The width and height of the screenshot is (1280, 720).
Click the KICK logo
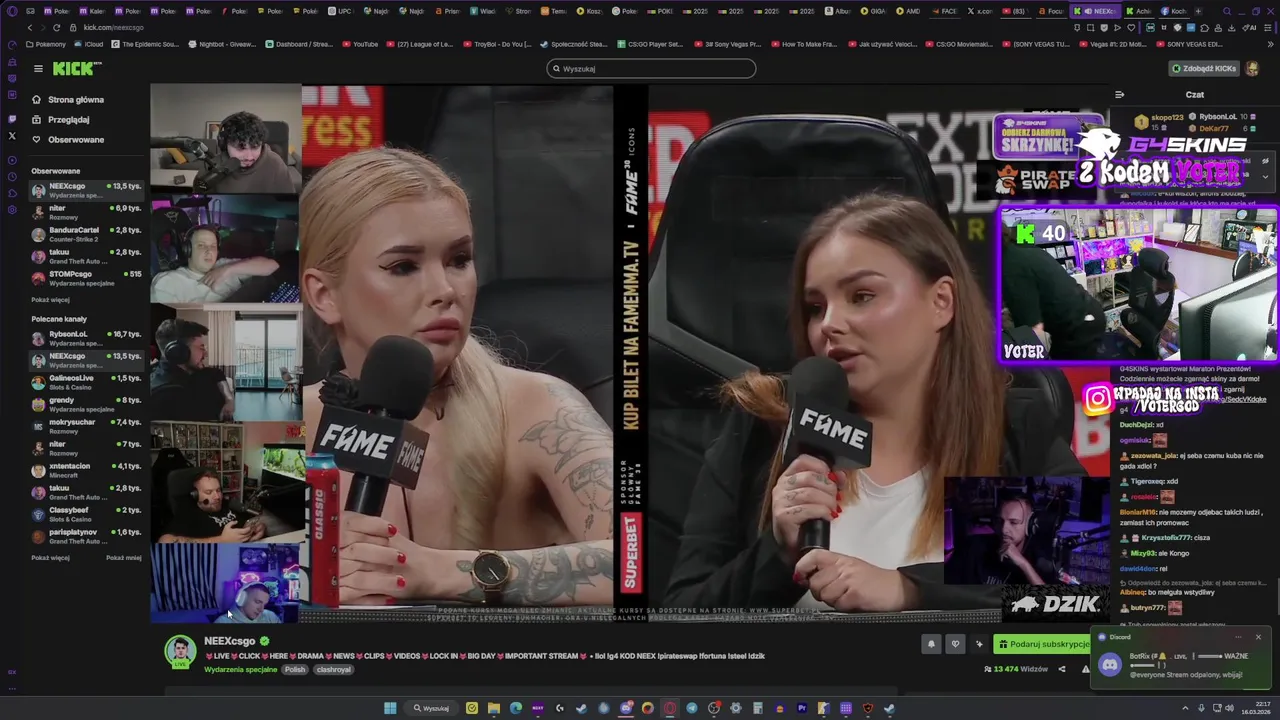click(77, 68)
